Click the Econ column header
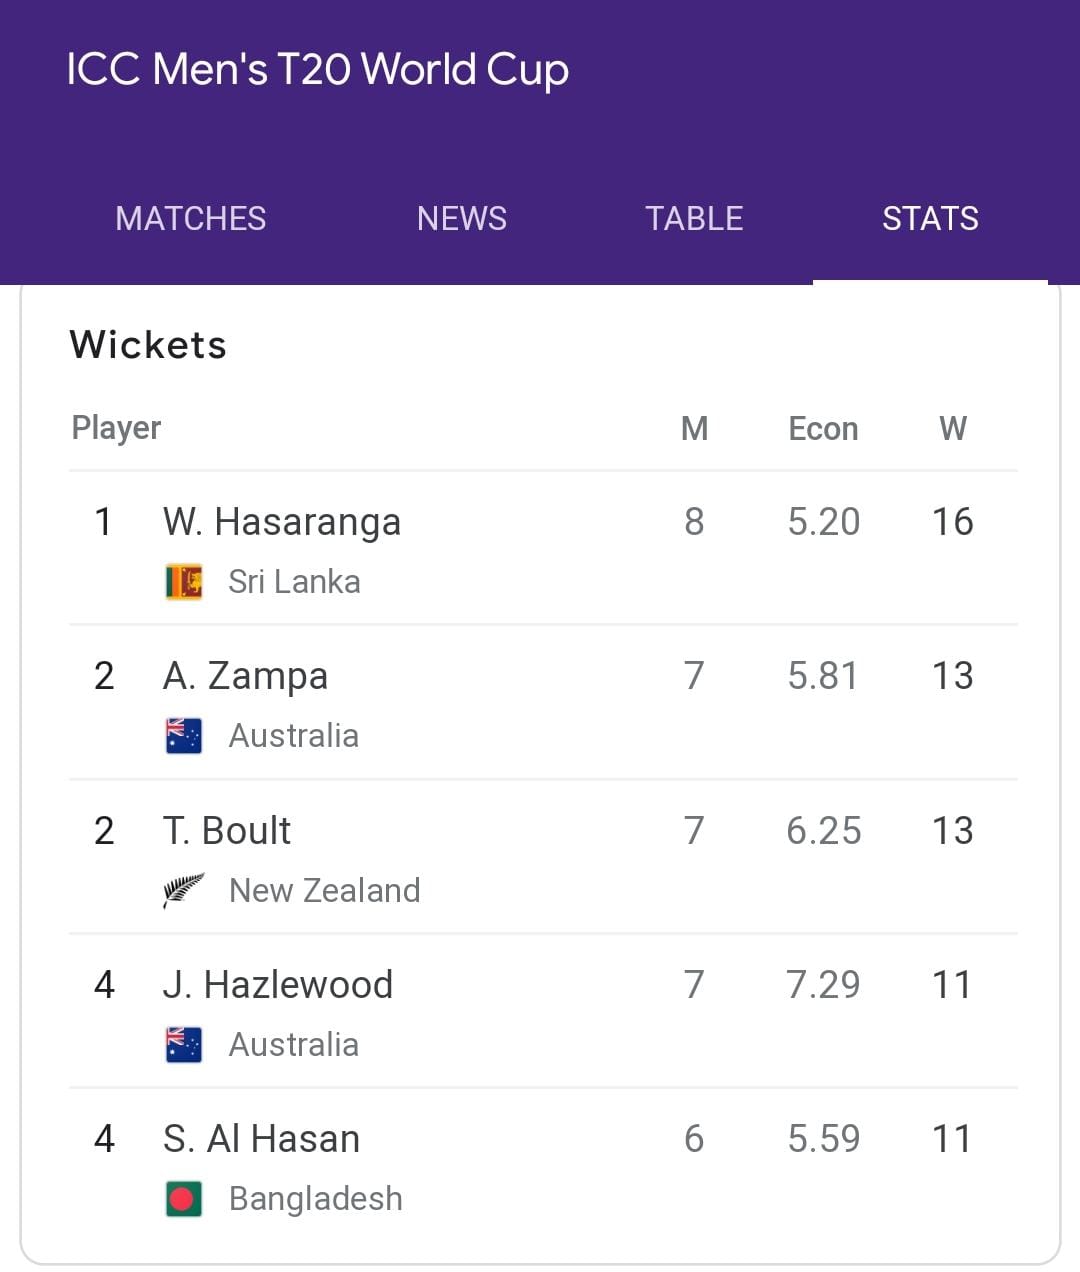Viewport: 1080px width, 1272px height. pyautogui.click(x=823, y=429)
